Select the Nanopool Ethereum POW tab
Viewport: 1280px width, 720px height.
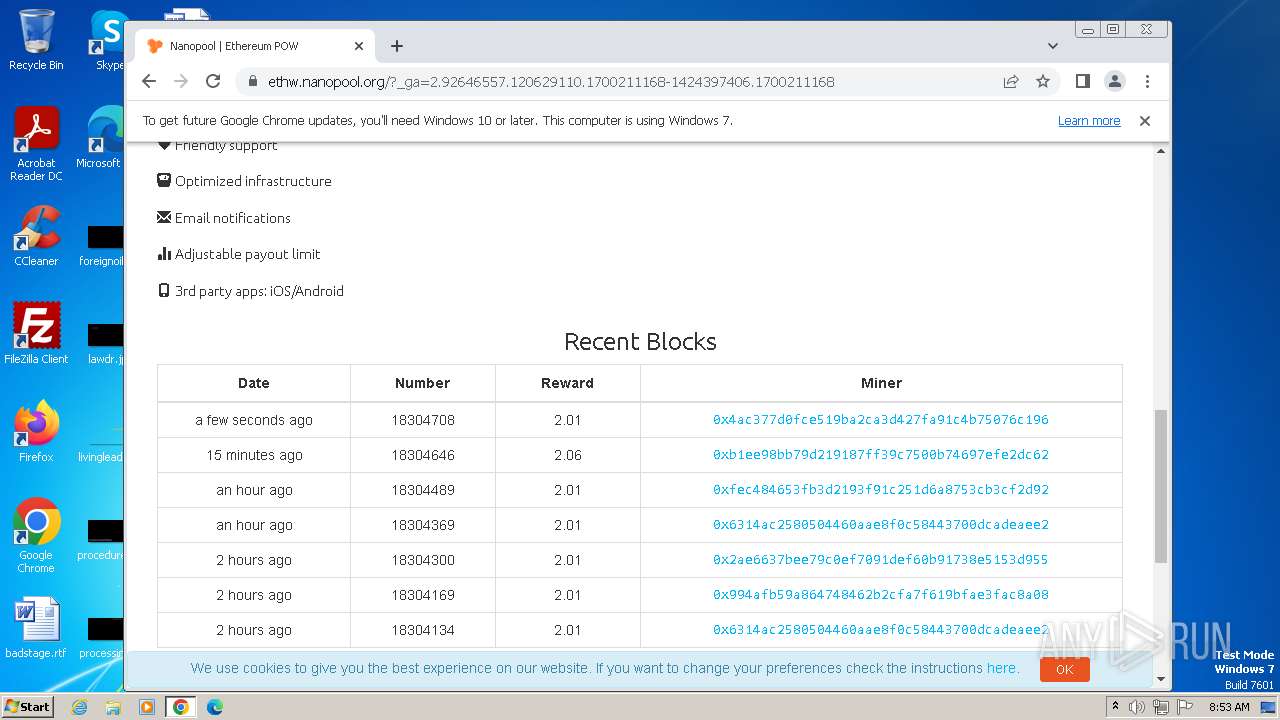255,46
